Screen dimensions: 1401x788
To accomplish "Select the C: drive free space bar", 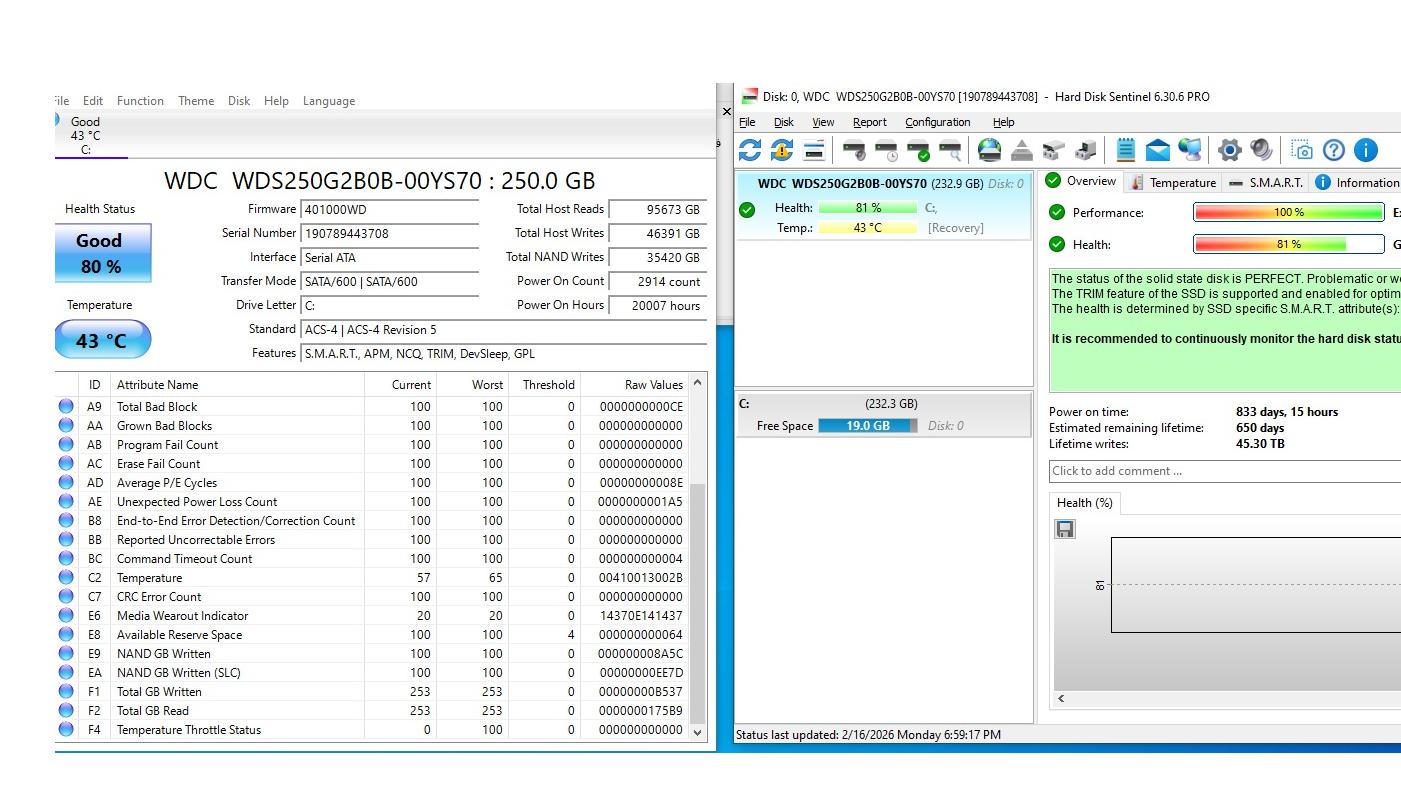I will point(867,426).
